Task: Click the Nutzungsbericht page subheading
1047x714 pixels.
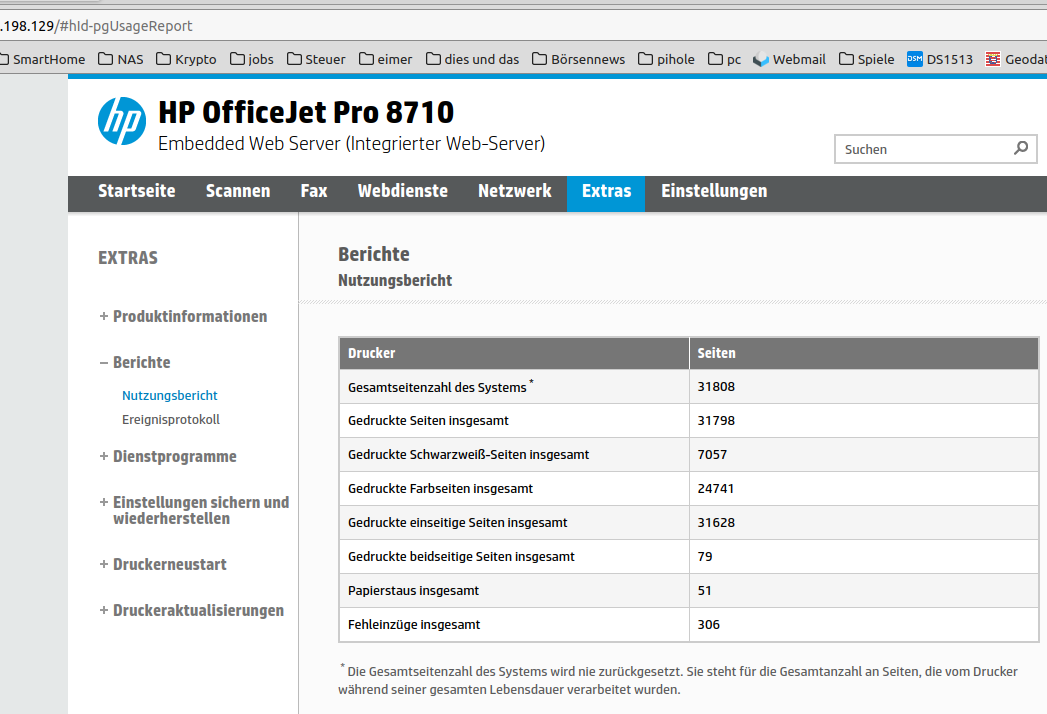Action: 395,281
